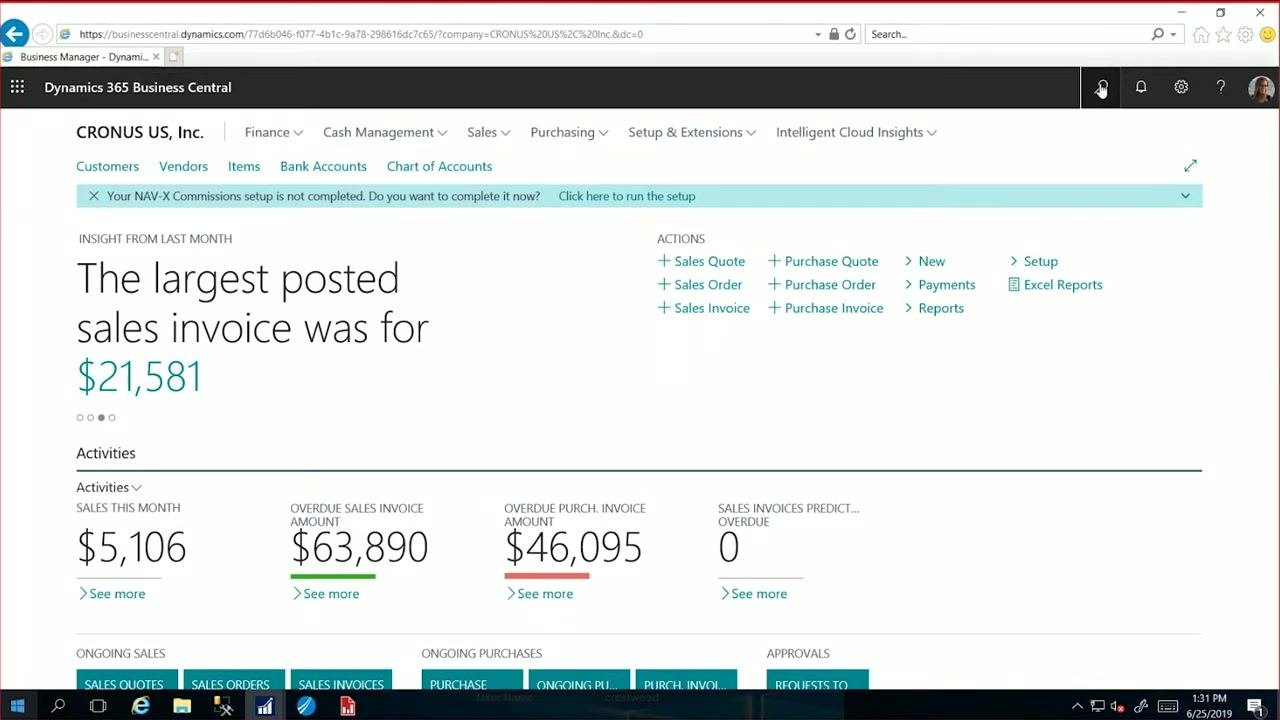Open a new browser tab
The image size is (1280, 720).
point(174,57)
